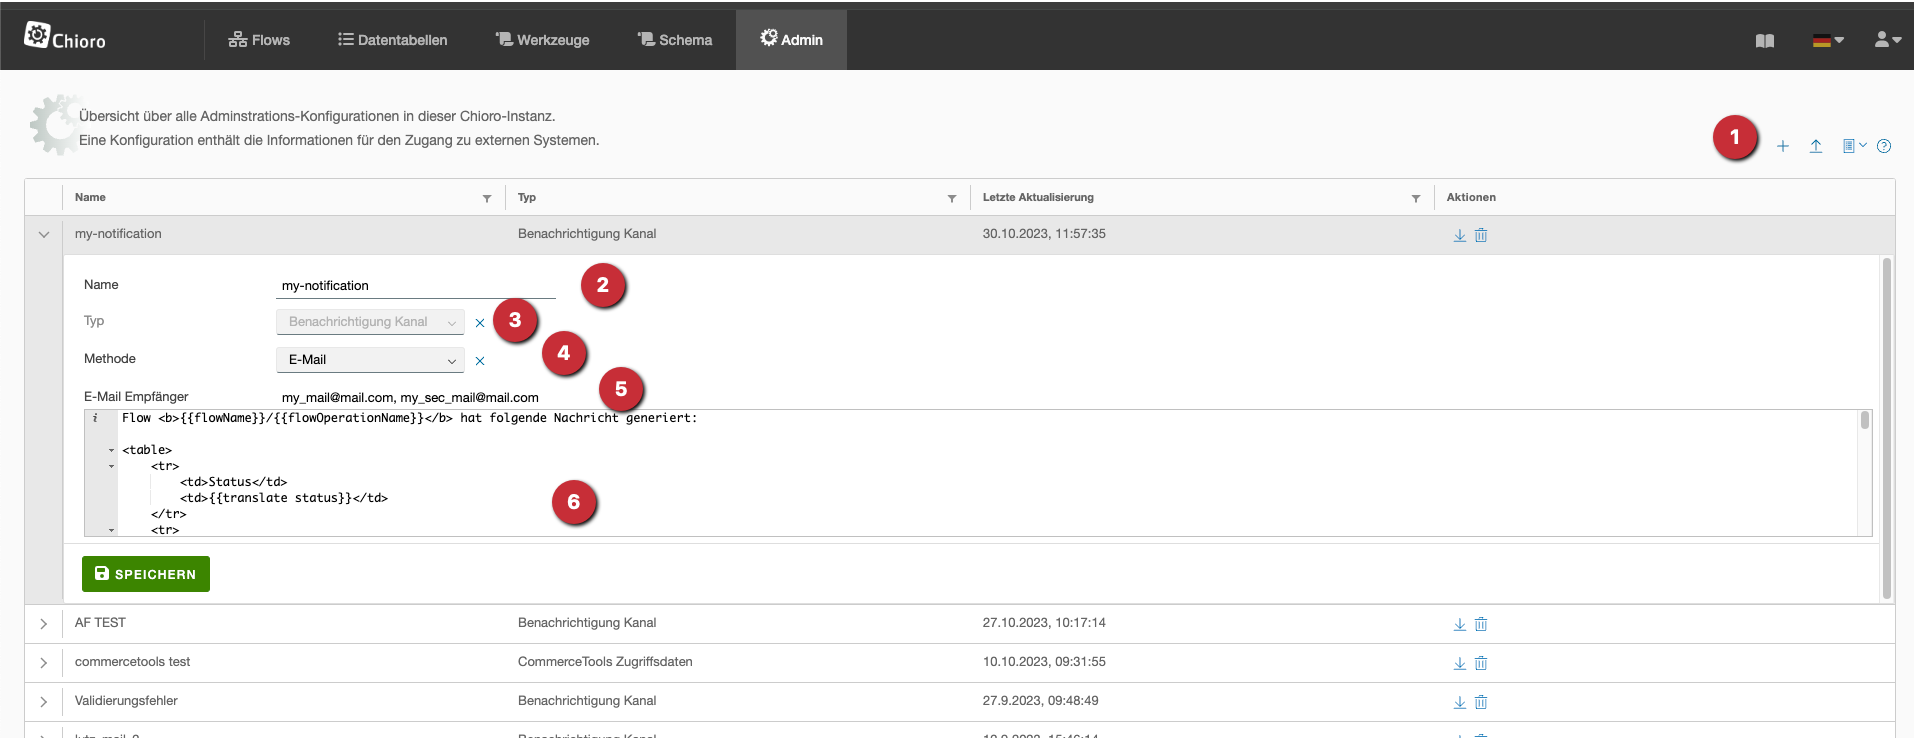
Task: Open the Methode E-Mail dropdown
Action: click(369, 360)
